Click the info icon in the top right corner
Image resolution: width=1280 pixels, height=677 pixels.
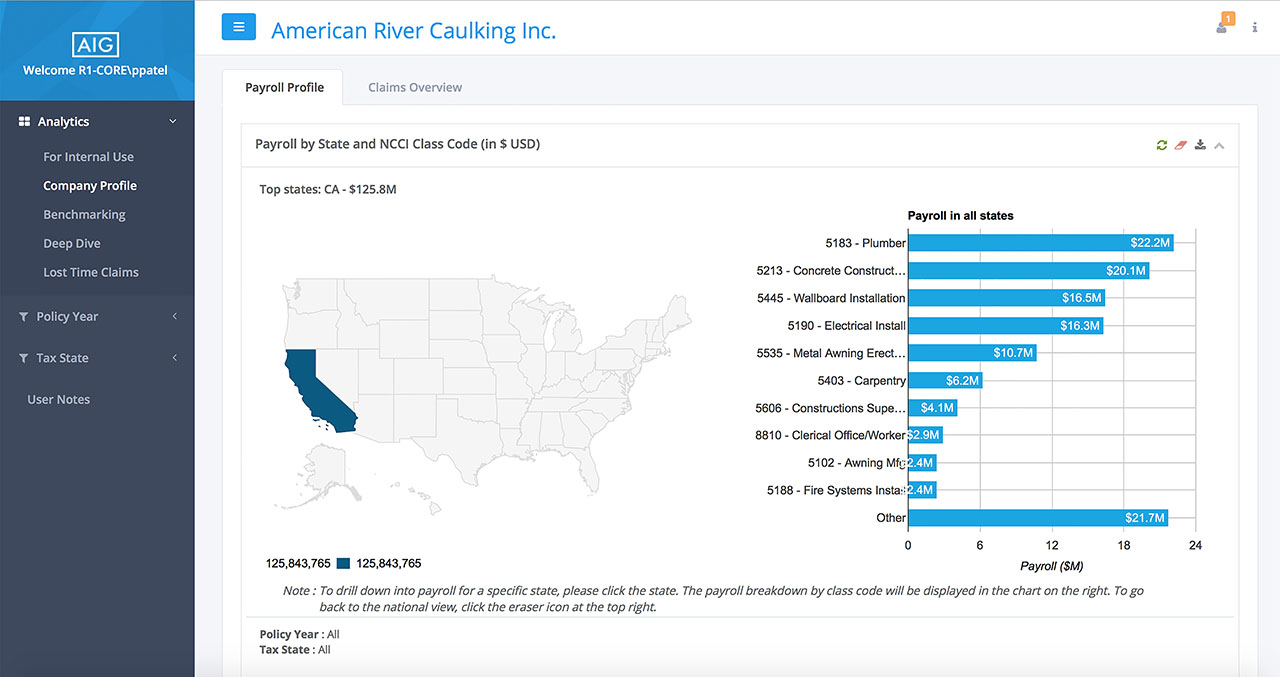1254,27
